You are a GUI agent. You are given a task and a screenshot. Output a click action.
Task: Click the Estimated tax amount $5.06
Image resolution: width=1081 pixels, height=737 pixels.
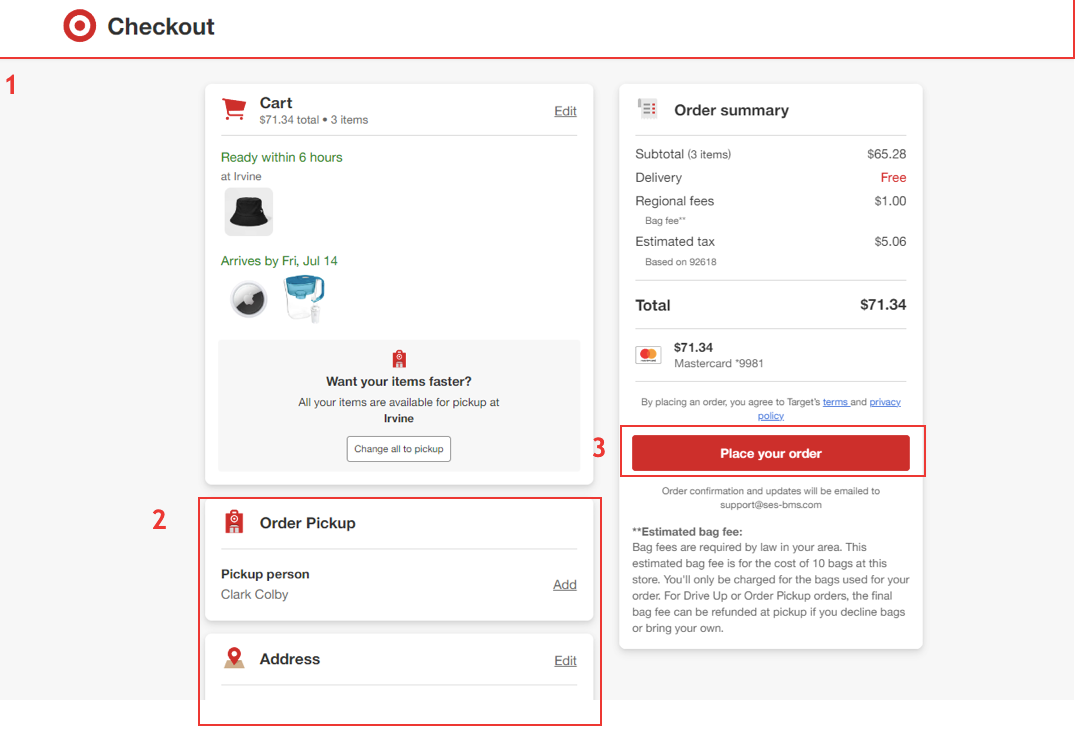click(890, 241)
